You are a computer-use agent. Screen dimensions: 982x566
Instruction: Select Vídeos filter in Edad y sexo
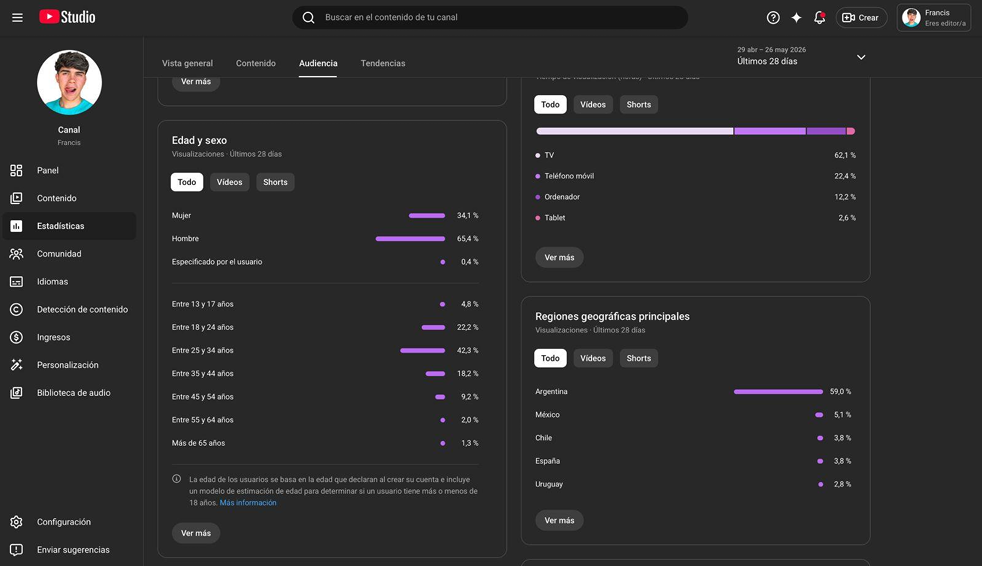229,182
